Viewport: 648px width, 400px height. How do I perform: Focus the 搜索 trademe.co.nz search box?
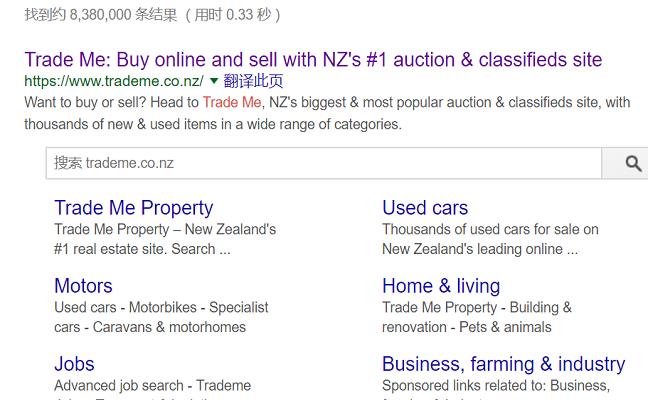(x=323, y=163)
